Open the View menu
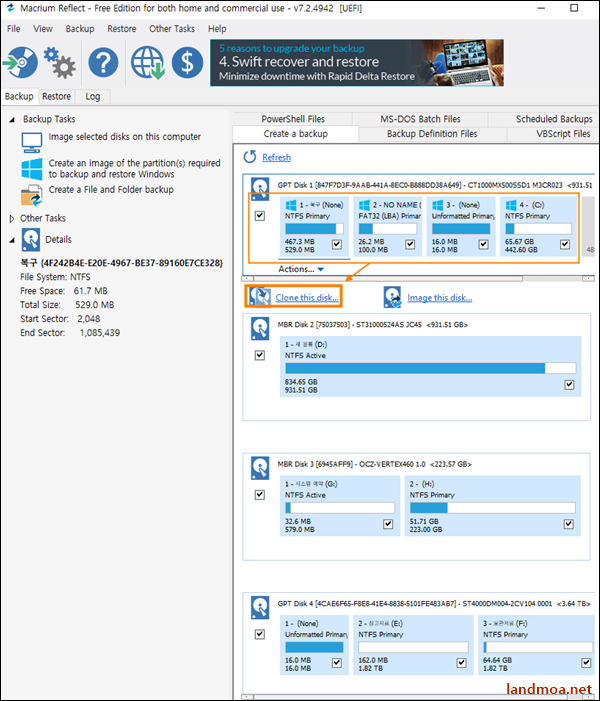 coord(43,29)
